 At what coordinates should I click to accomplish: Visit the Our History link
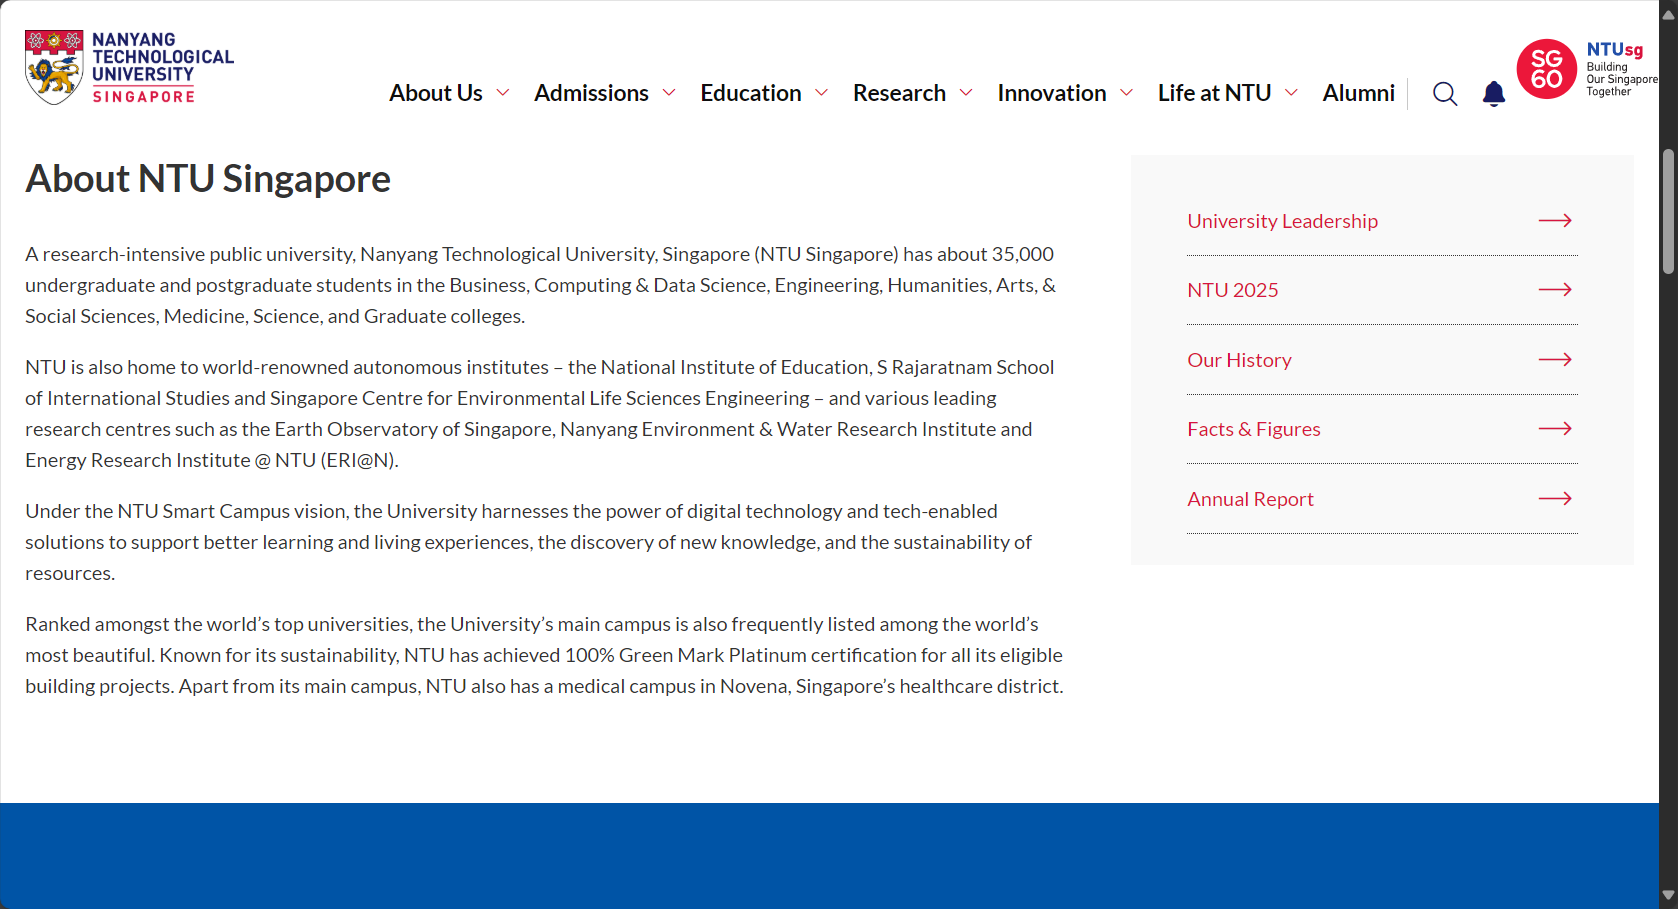click(1239, 360)
